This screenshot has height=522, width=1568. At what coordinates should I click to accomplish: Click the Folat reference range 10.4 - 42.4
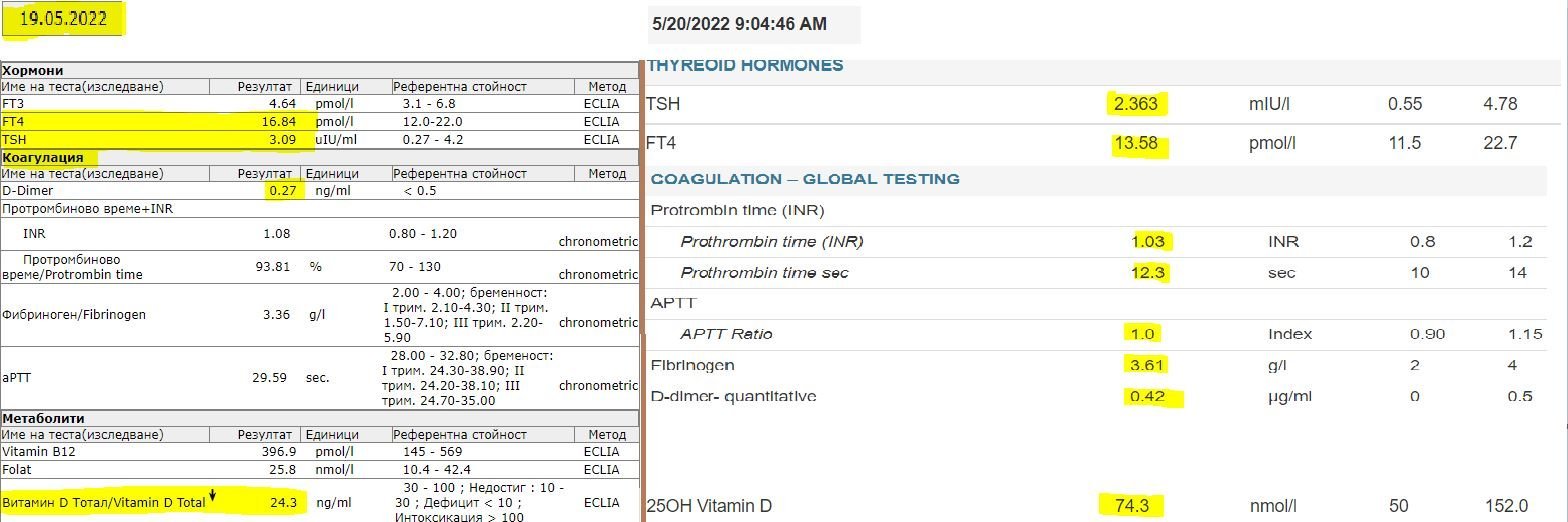pos(435,469)
